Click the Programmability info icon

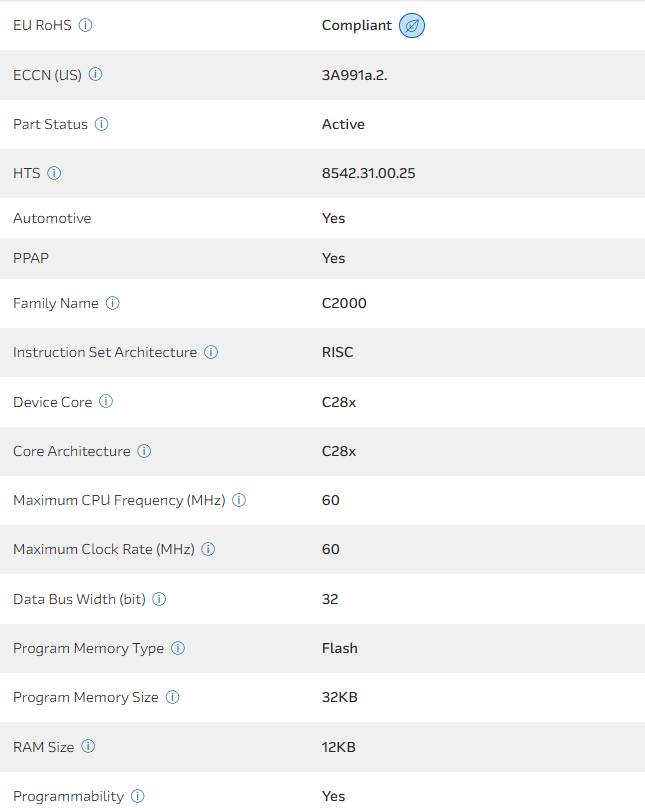tap(138, 796)
